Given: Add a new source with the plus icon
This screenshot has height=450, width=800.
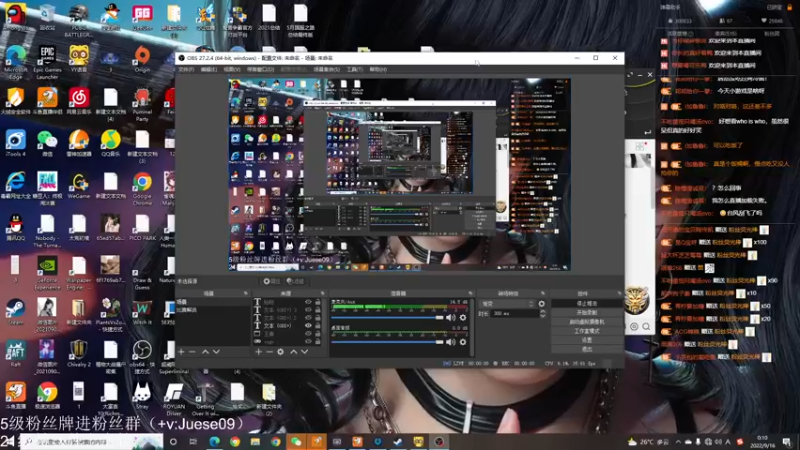Looking at the screenshot, I should [258, 352].
